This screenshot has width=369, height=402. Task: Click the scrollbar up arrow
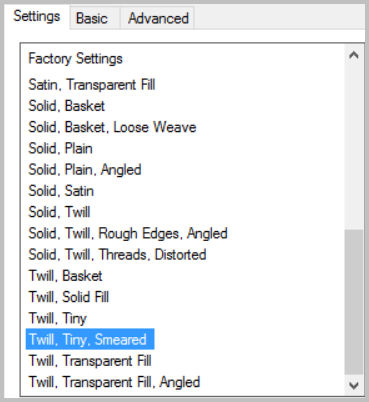click(354, 55)
